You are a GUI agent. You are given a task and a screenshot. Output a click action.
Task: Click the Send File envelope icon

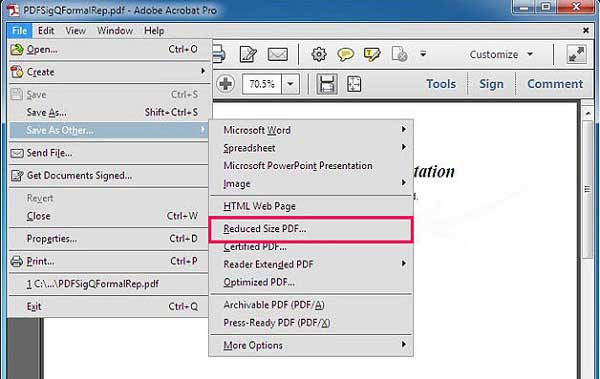[x=16, y=153]
